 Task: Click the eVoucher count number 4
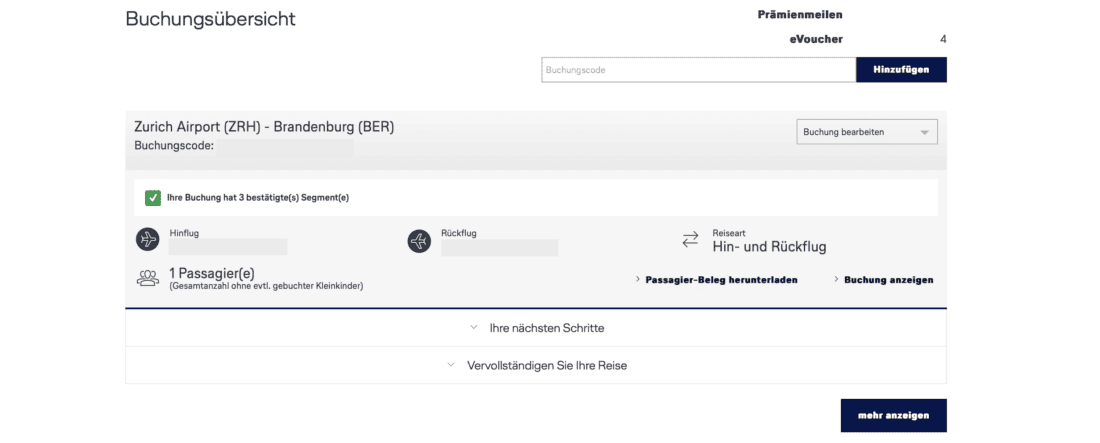coord(943,39)
